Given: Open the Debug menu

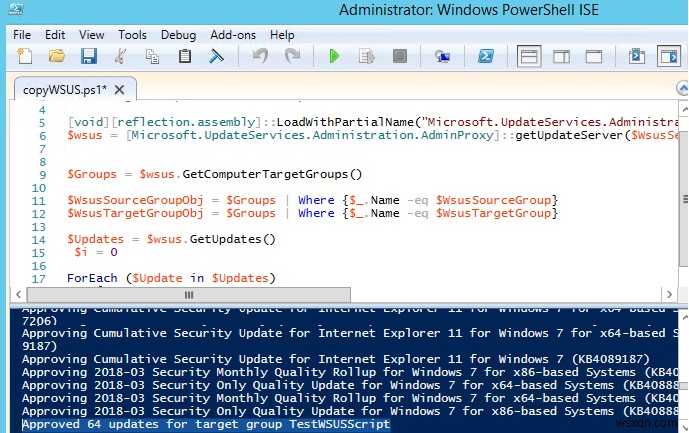Looking at the screenshot, I should click(x=178, y=35).
